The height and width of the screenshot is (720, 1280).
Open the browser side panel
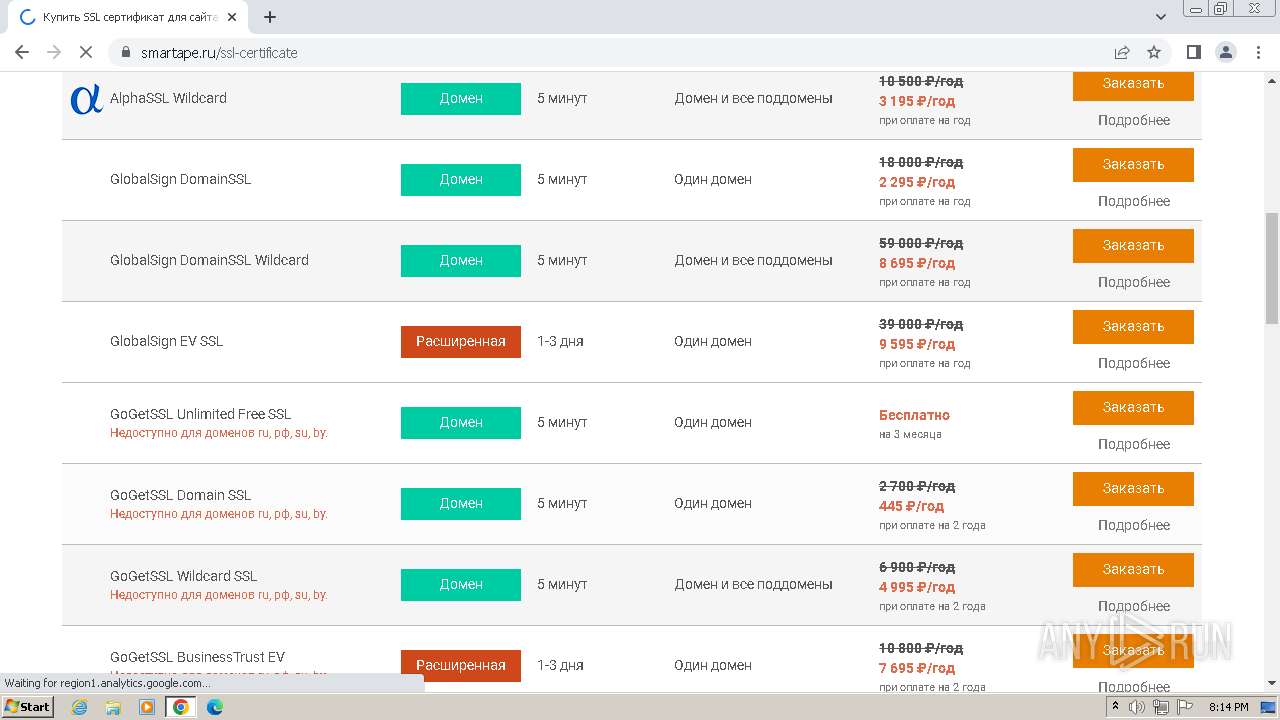tap(1193, 52)
